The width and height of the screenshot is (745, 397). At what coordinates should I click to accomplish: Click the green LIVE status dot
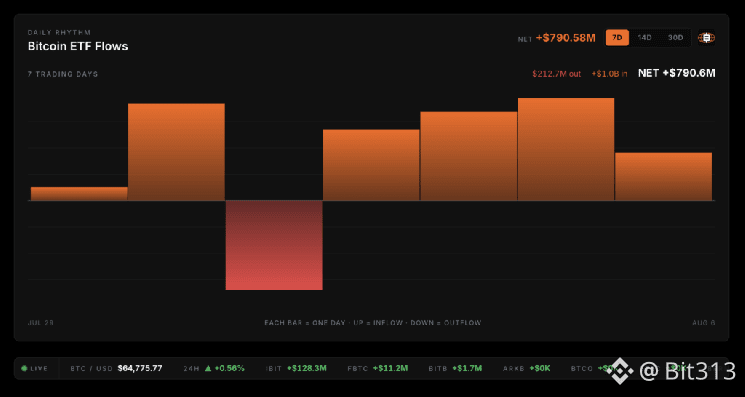[24, 368]
